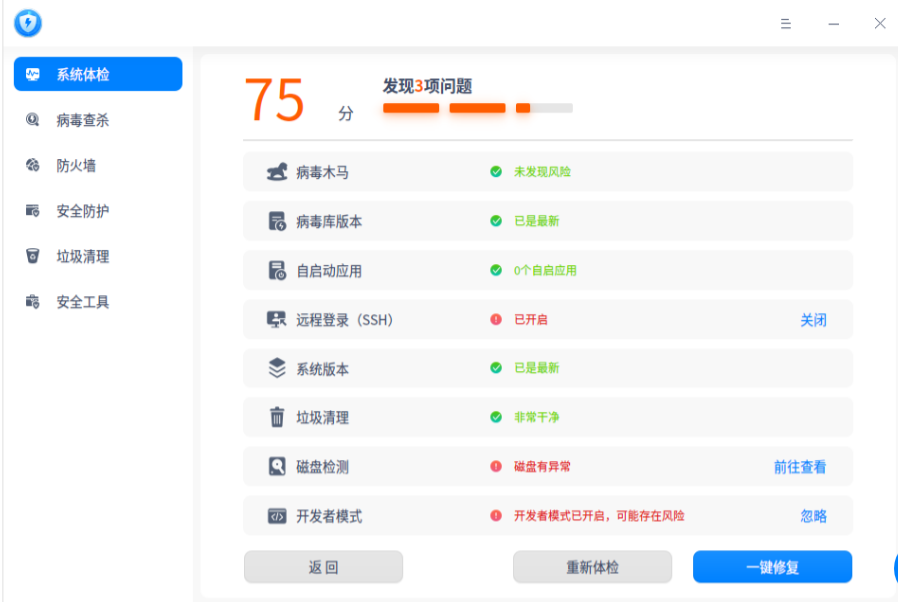The width and height of the screenshot is (898, 602).
Task: Click the 自启动应用 row label
Action: point(329,271)
